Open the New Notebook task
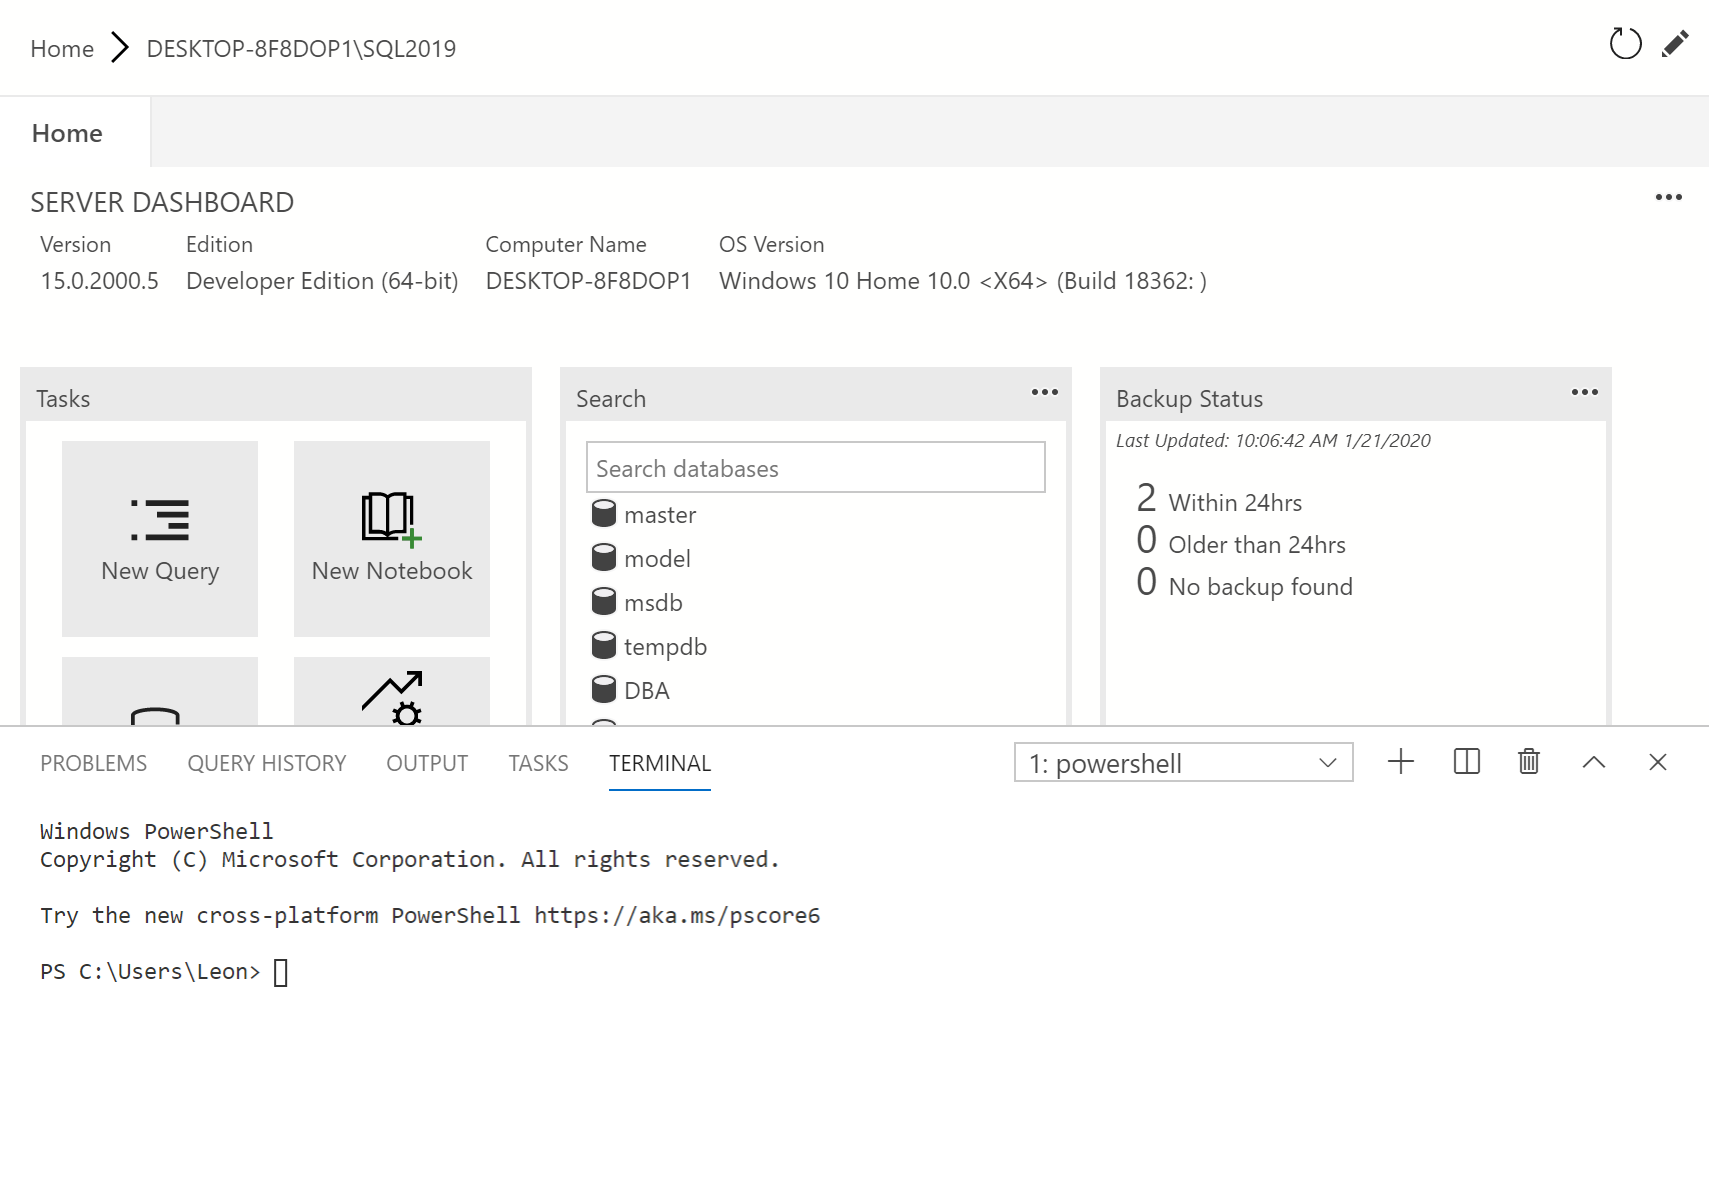 pos(392,539)
